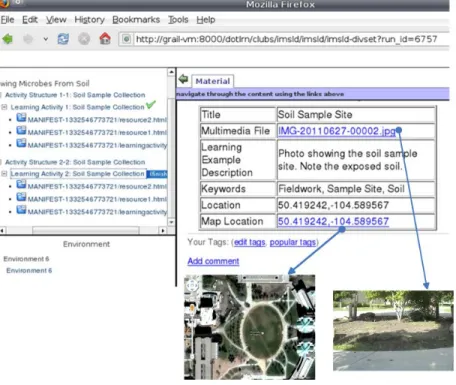Open the IMG-20110627-00002.jpg multimedia link

(x=337, y=131)
